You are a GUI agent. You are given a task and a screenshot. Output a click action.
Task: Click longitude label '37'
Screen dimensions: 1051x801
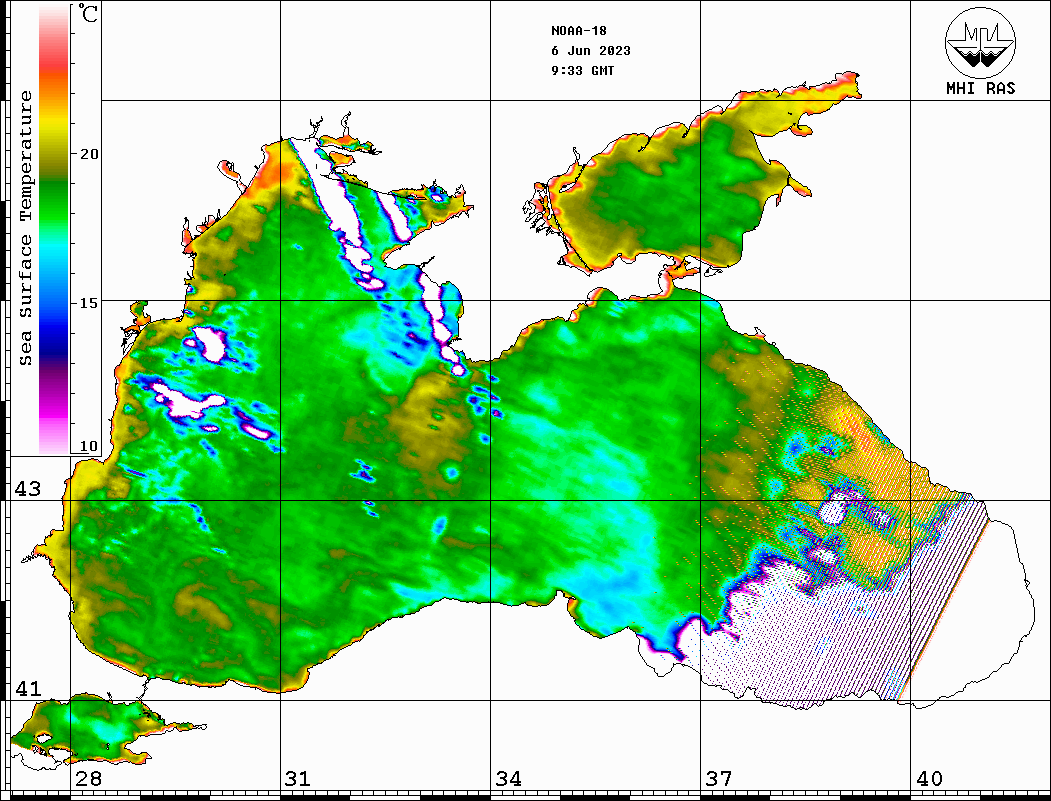point(719,779)
